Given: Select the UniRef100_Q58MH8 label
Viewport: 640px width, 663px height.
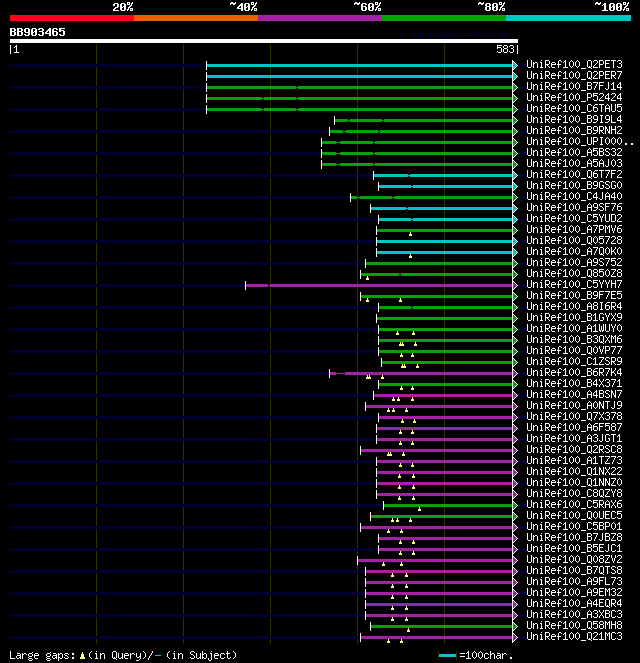Looking at the screenshot, I should (x=574, y=625).
